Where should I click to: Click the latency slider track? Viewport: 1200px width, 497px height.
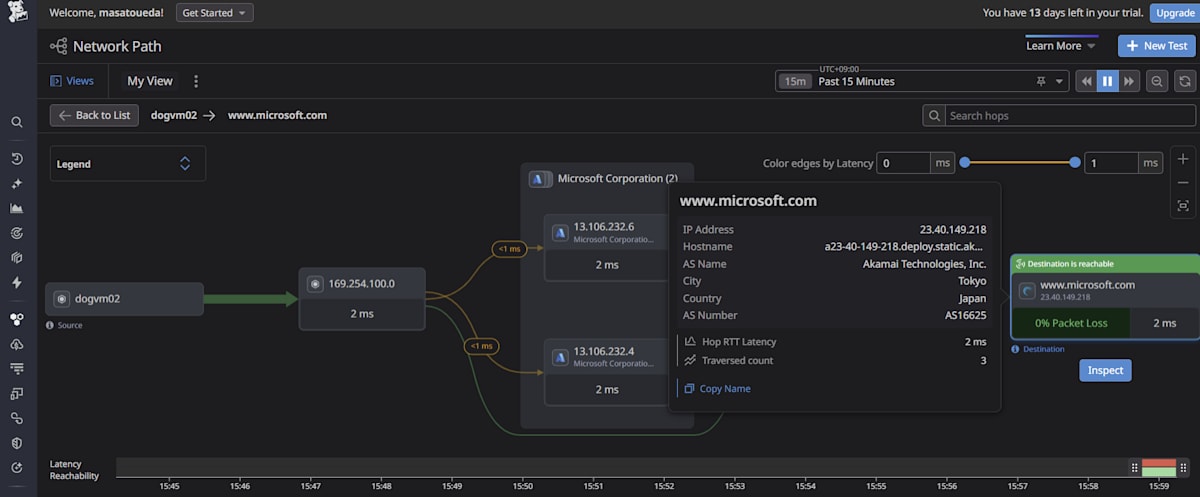pos(1020,162)
